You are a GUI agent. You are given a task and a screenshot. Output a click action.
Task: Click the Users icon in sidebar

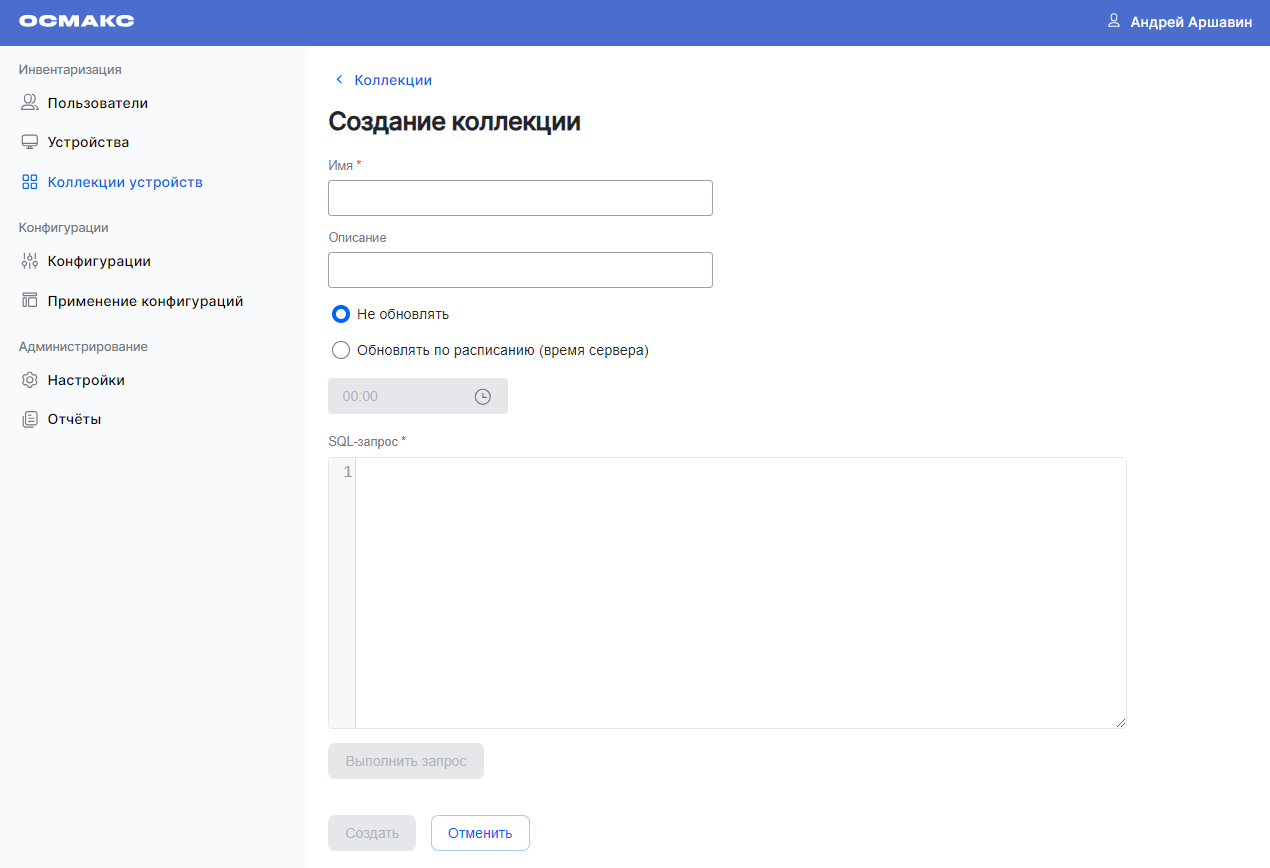[x=29, y=103]
